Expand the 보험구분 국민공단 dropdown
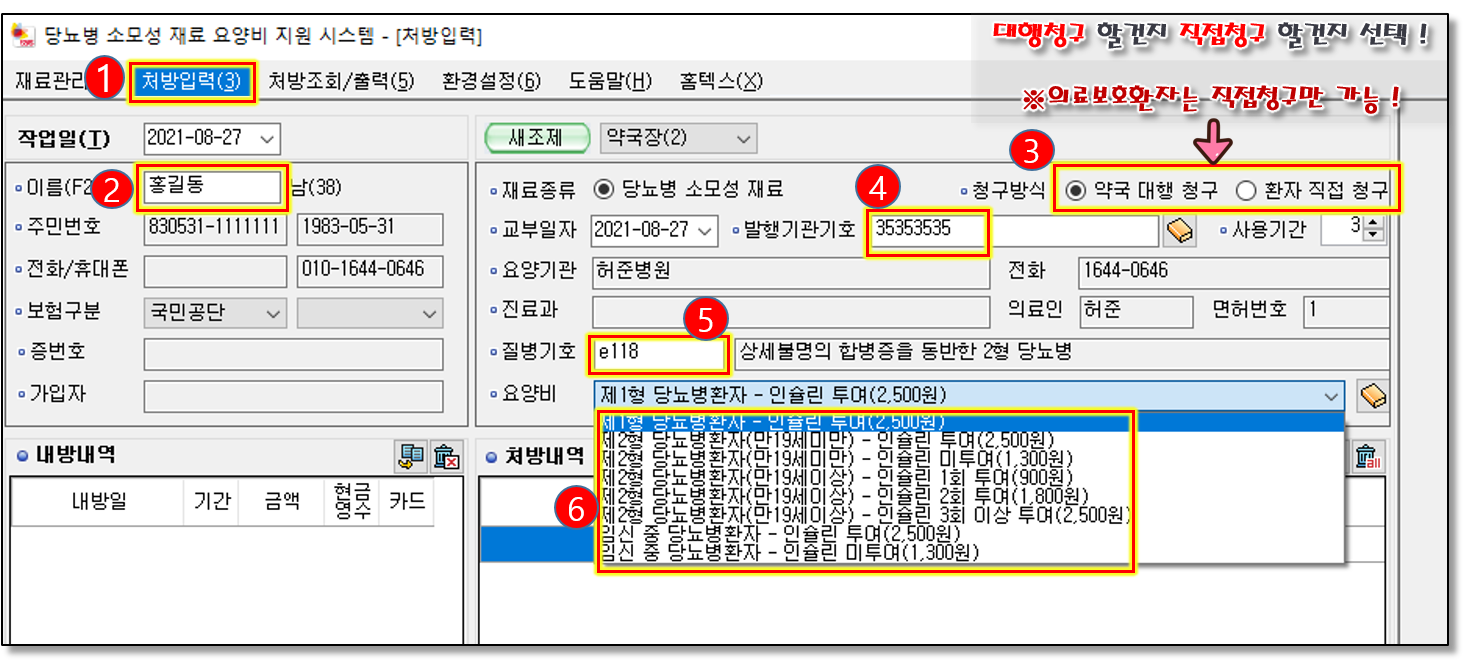The height and width of the screenshot is (662, 1465). tap(273, 314)
